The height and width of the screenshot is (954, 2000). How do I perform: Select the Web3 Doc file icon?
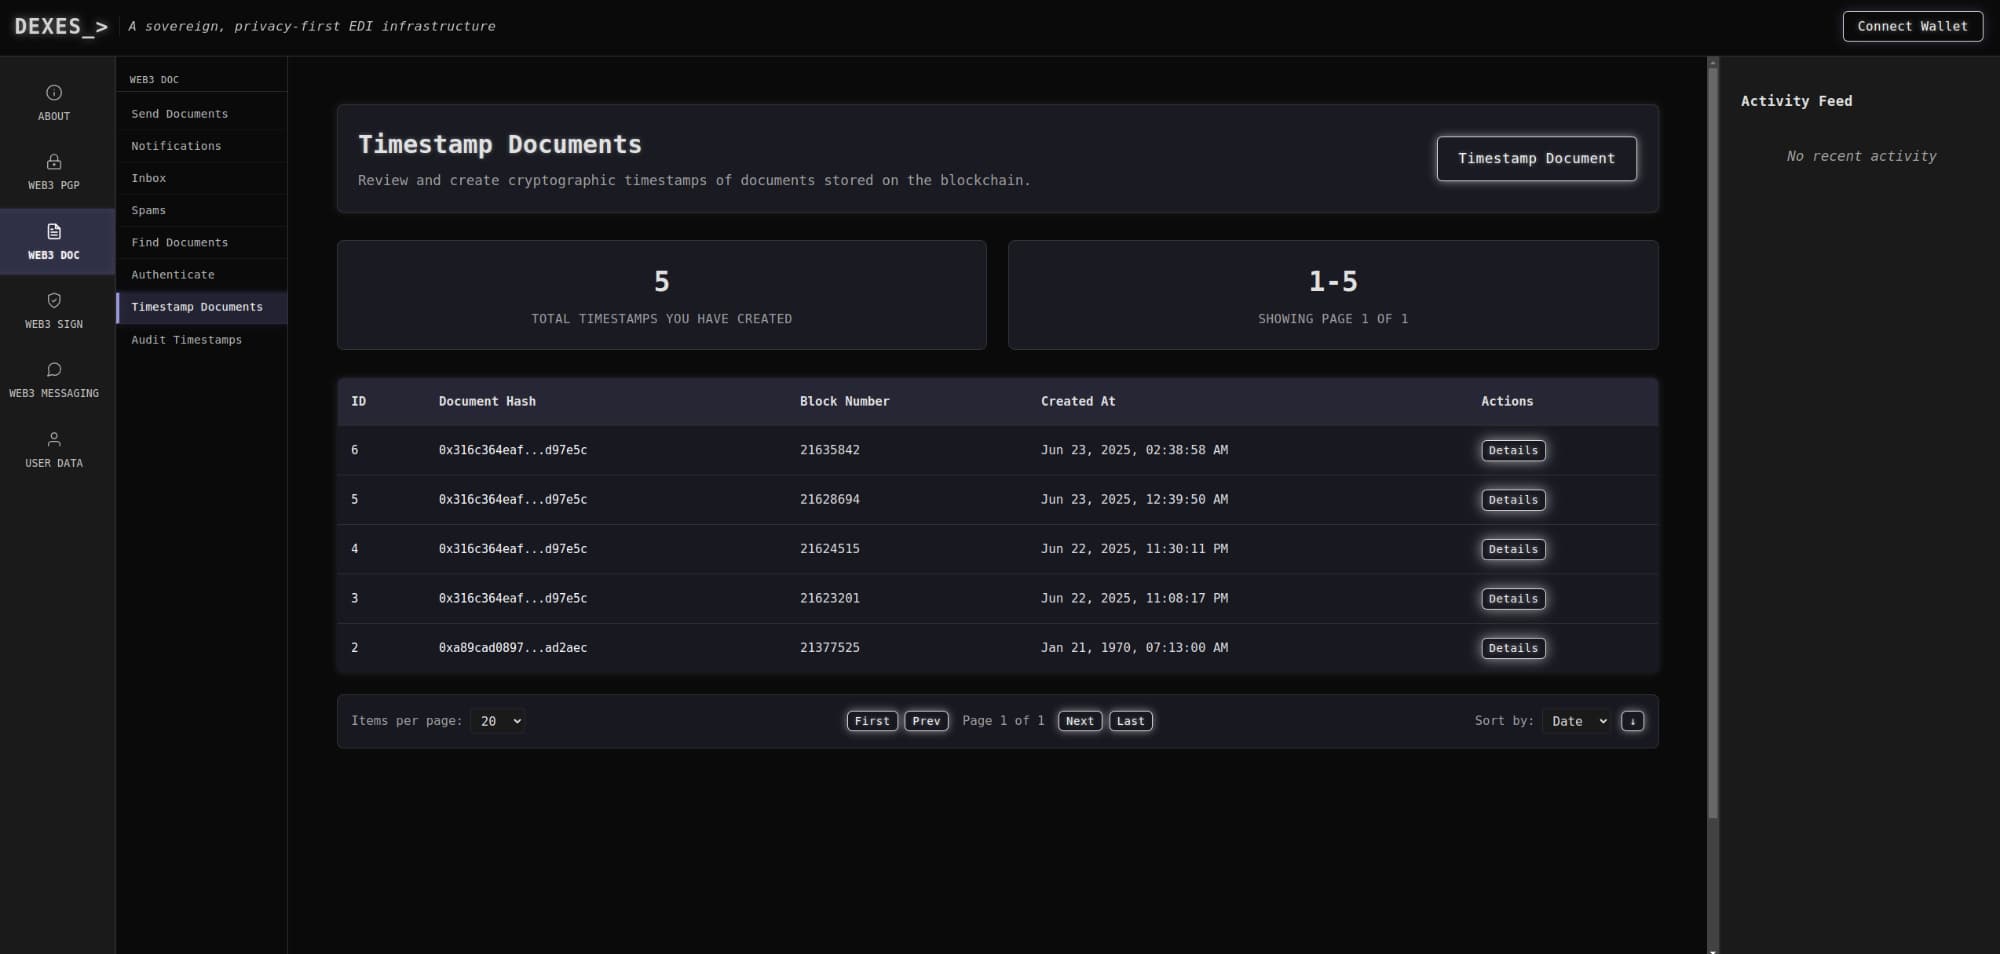click(54, 232)
